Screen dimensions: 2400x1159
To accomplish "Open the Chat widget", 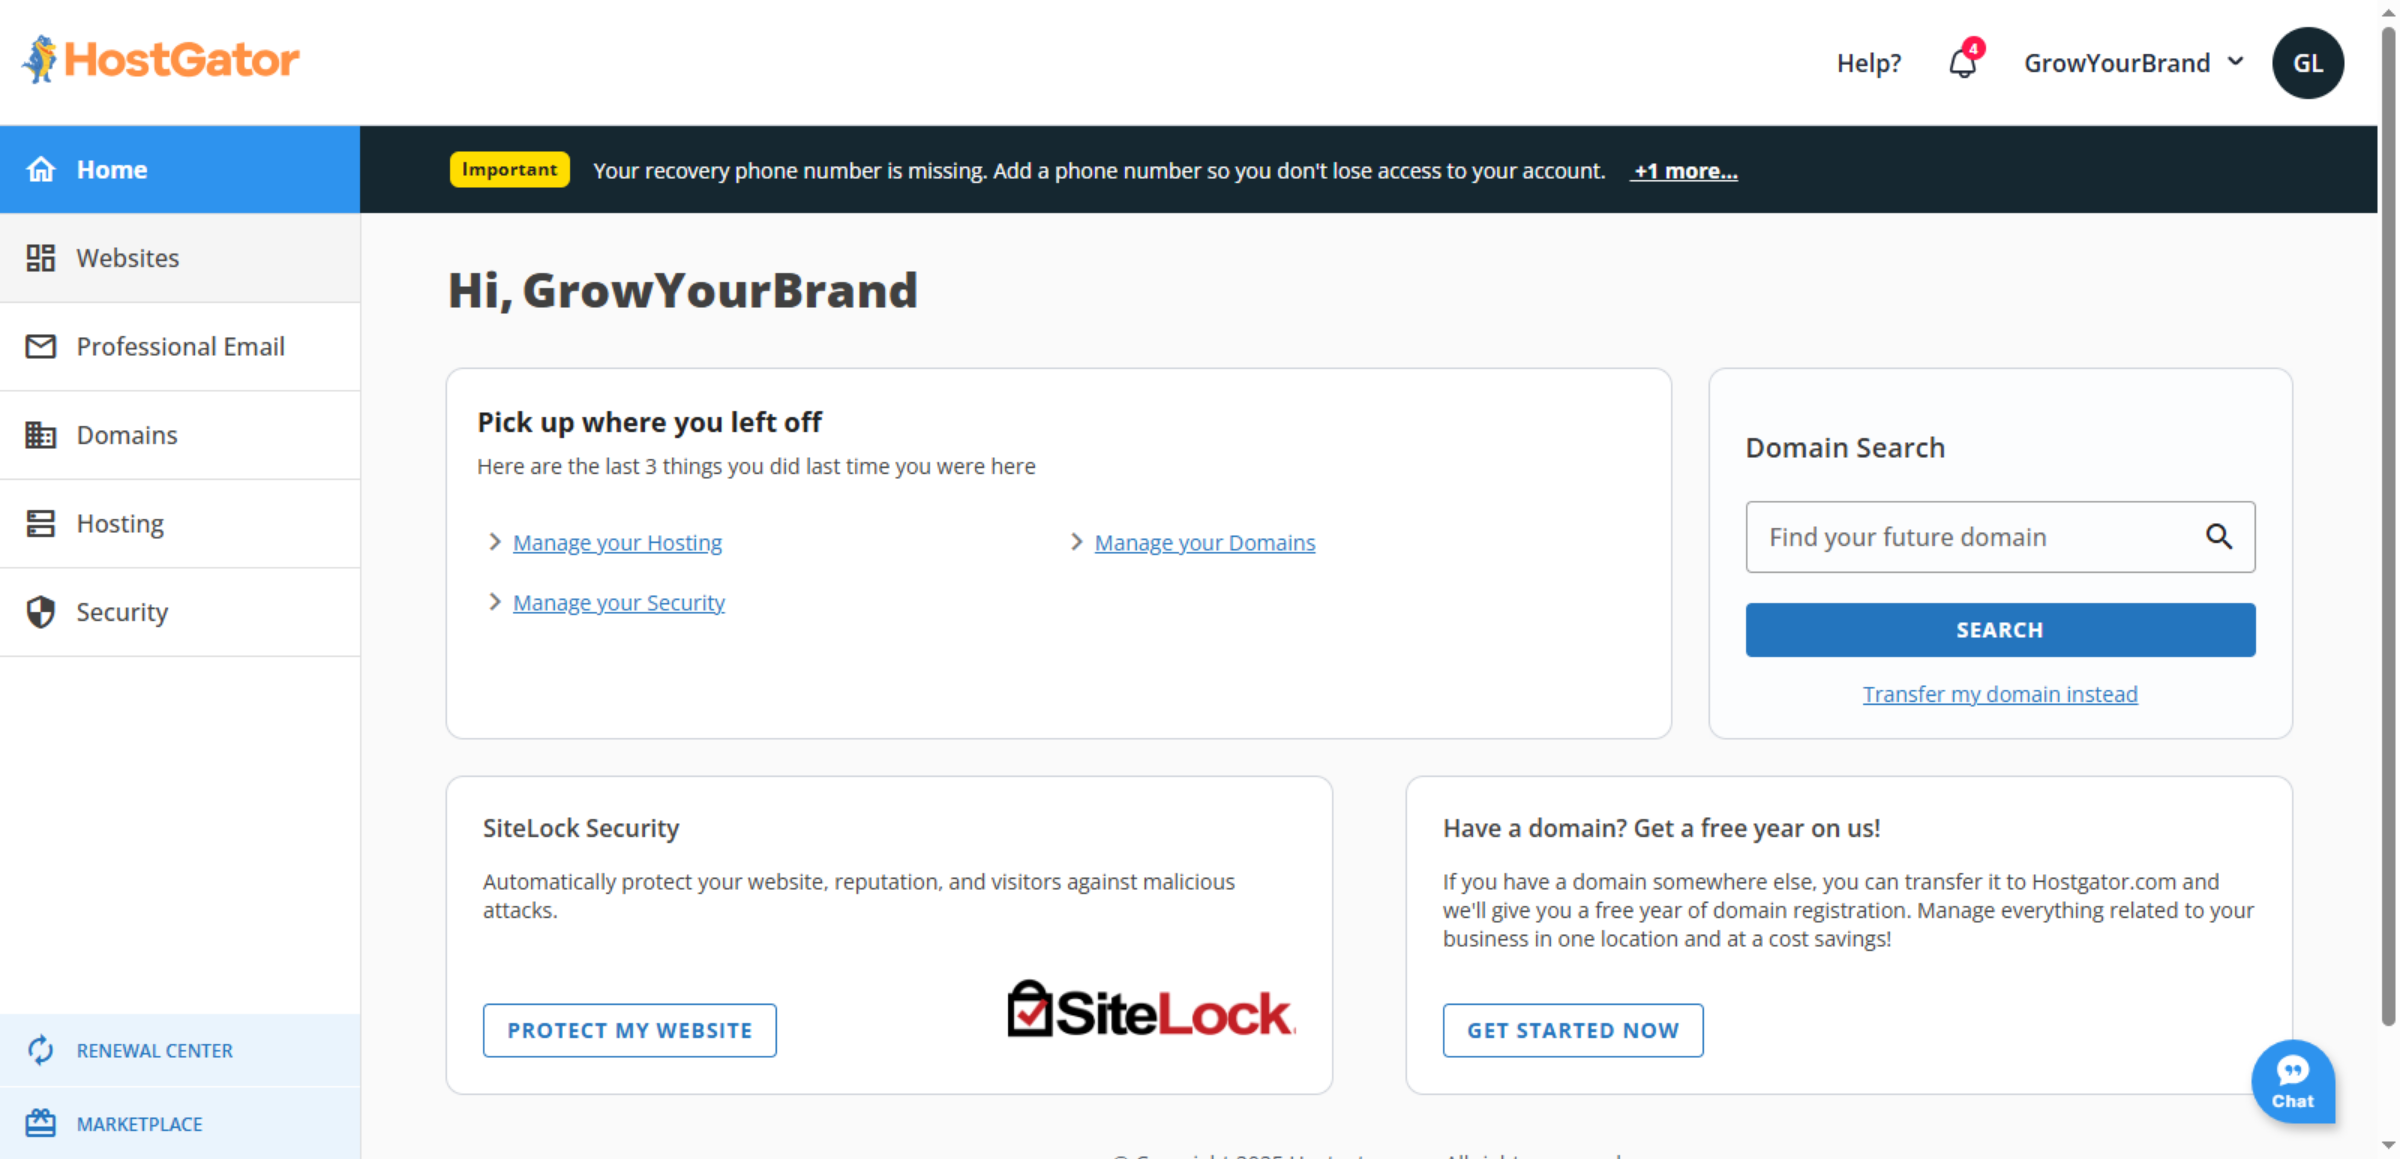I will point(2293,1082).
